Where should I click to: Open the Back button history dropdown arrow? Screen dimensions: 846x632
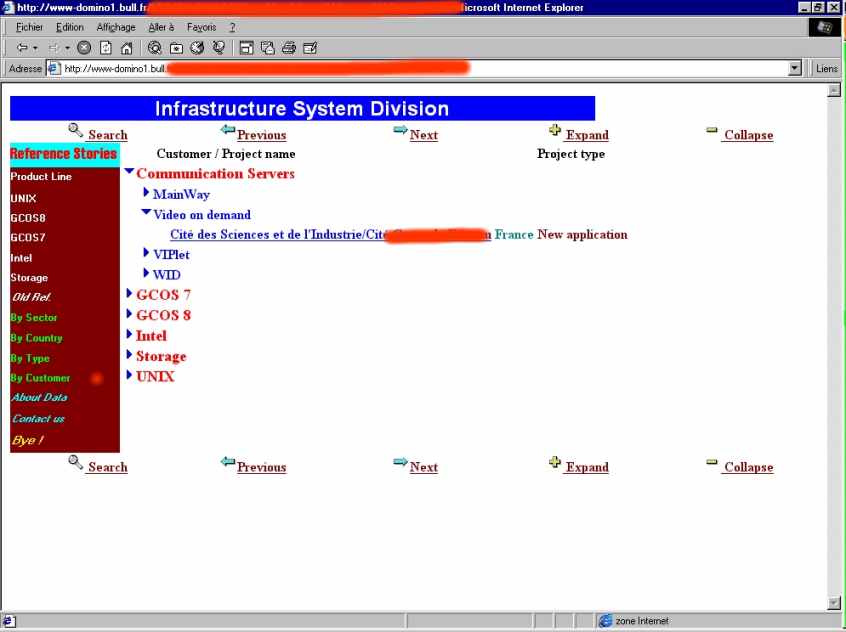(x=35, y=48)
